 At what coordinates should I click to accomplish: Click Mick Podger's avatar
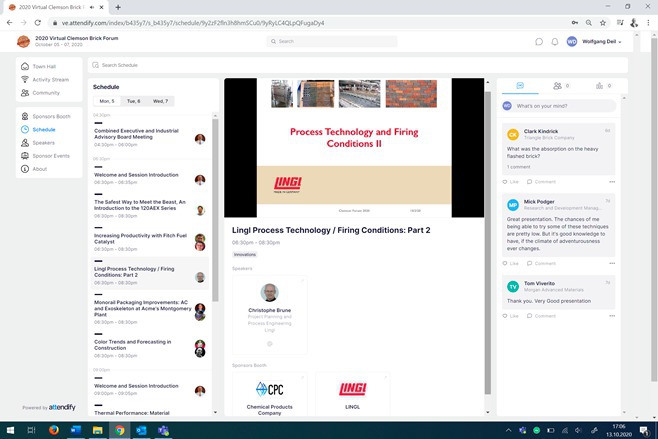[513, 205]
